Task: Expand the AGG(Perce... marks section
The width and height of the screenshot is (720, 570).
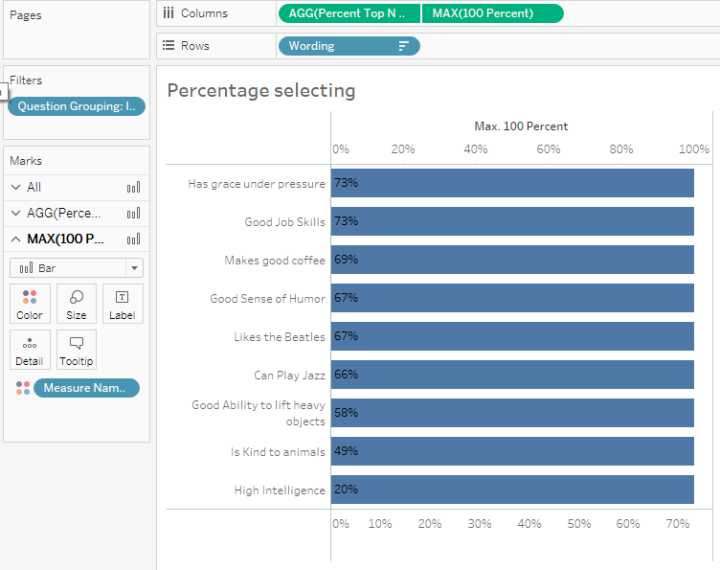Action: click(16, 213)
